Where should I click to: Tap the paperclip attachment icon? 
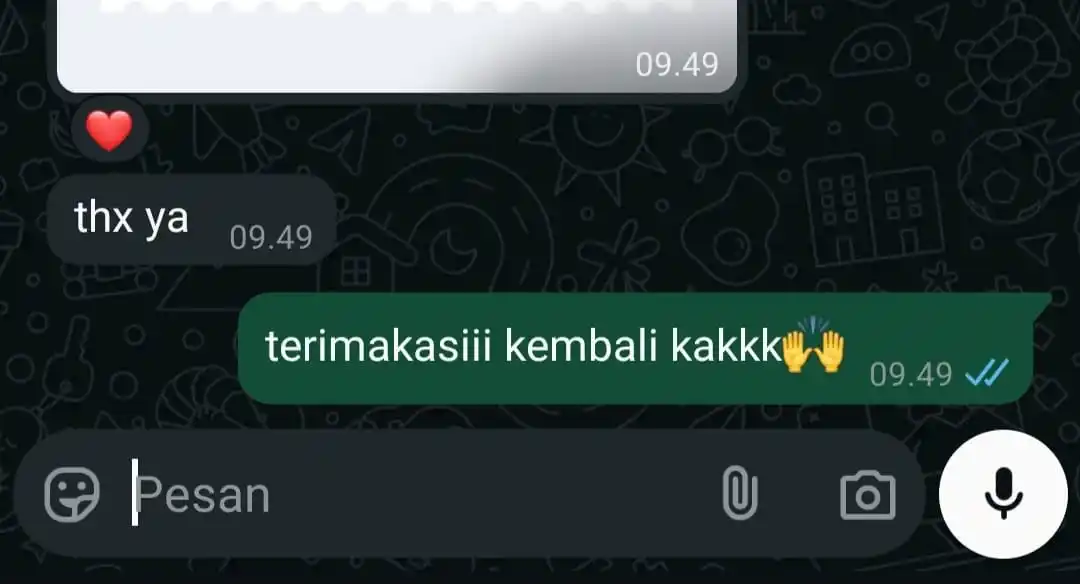coord(740,492)
